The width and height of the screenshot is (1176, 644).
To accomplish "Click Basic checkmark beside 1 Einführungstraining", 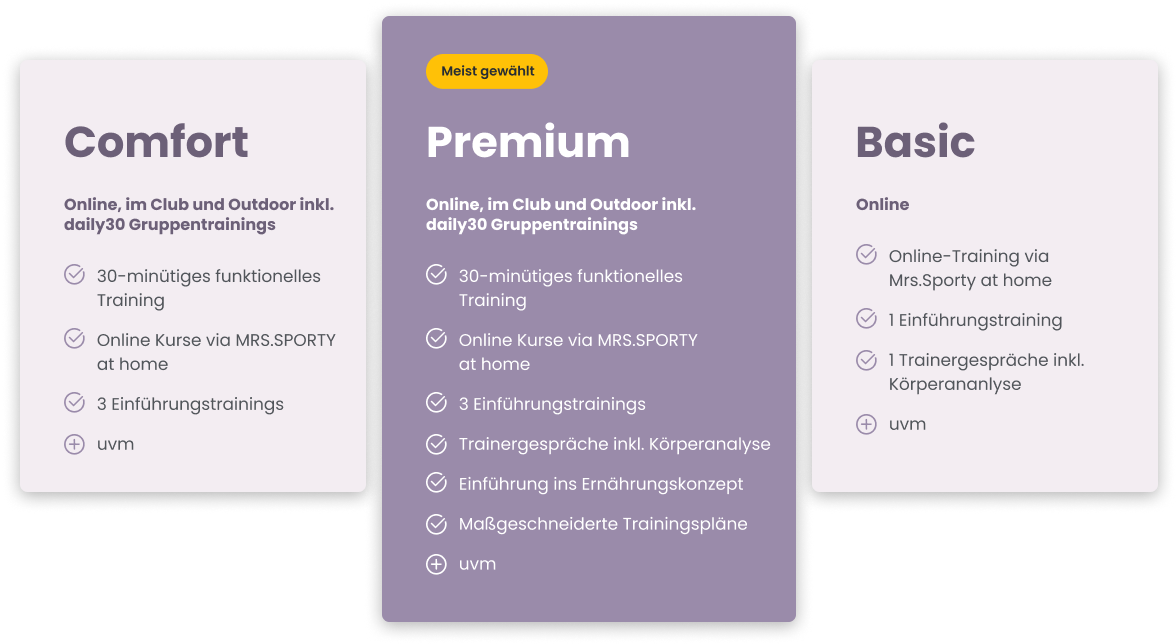I will click(866, 319).
